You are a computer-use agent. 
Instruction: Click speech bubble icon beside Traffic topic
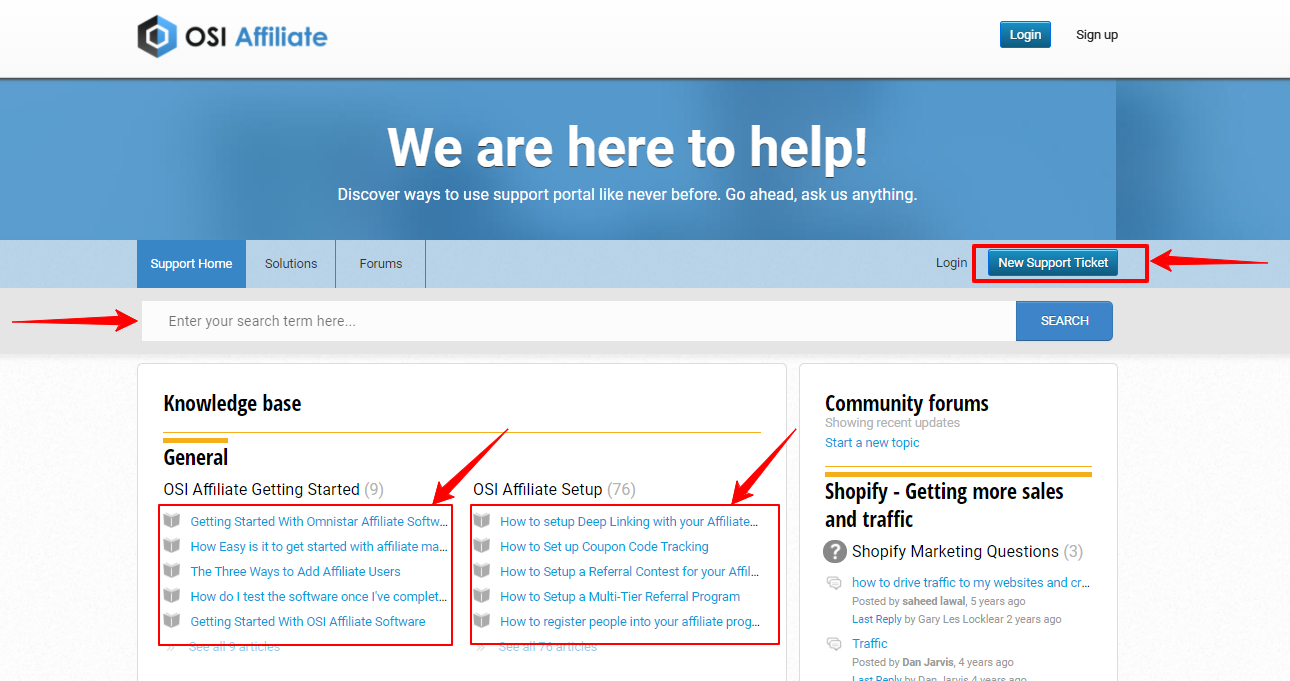tap(834, 644)
